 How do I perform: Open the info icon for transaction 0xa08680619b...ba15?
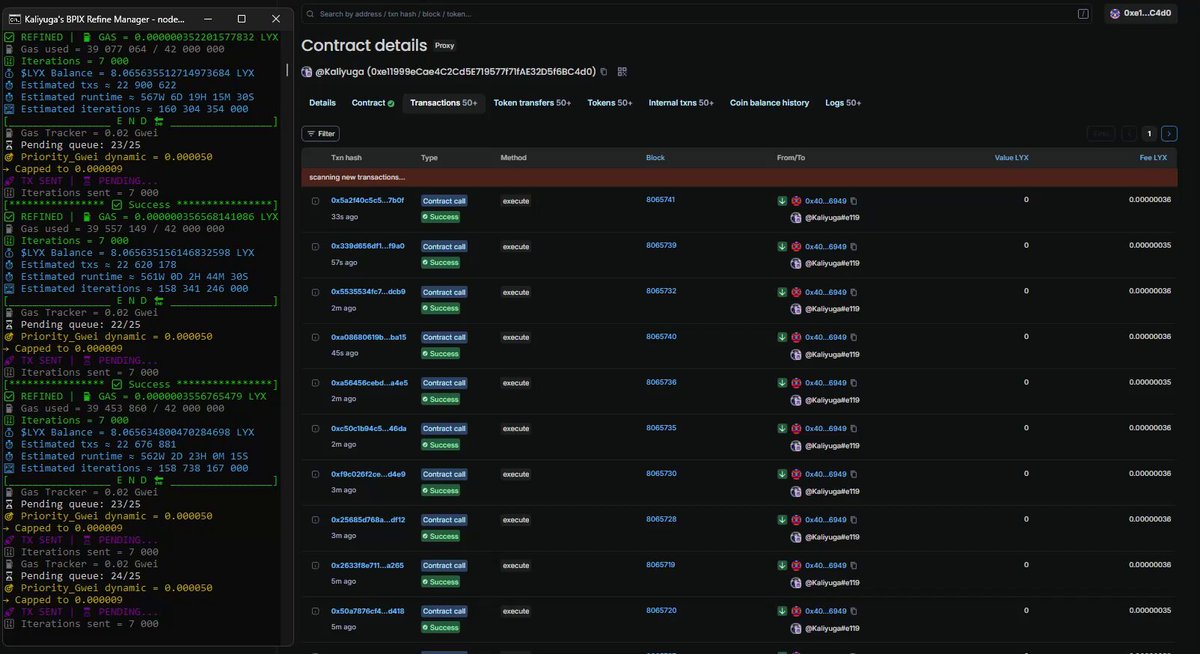pos(315,337)
